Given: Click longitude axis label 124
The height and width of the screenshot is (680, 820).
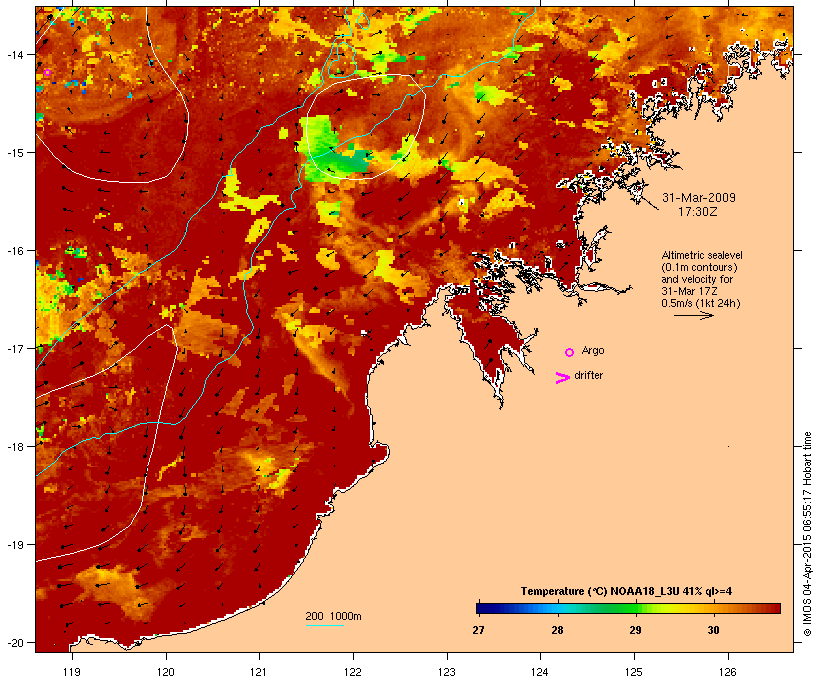Looking at the screenshot, I should coord(540,672).
